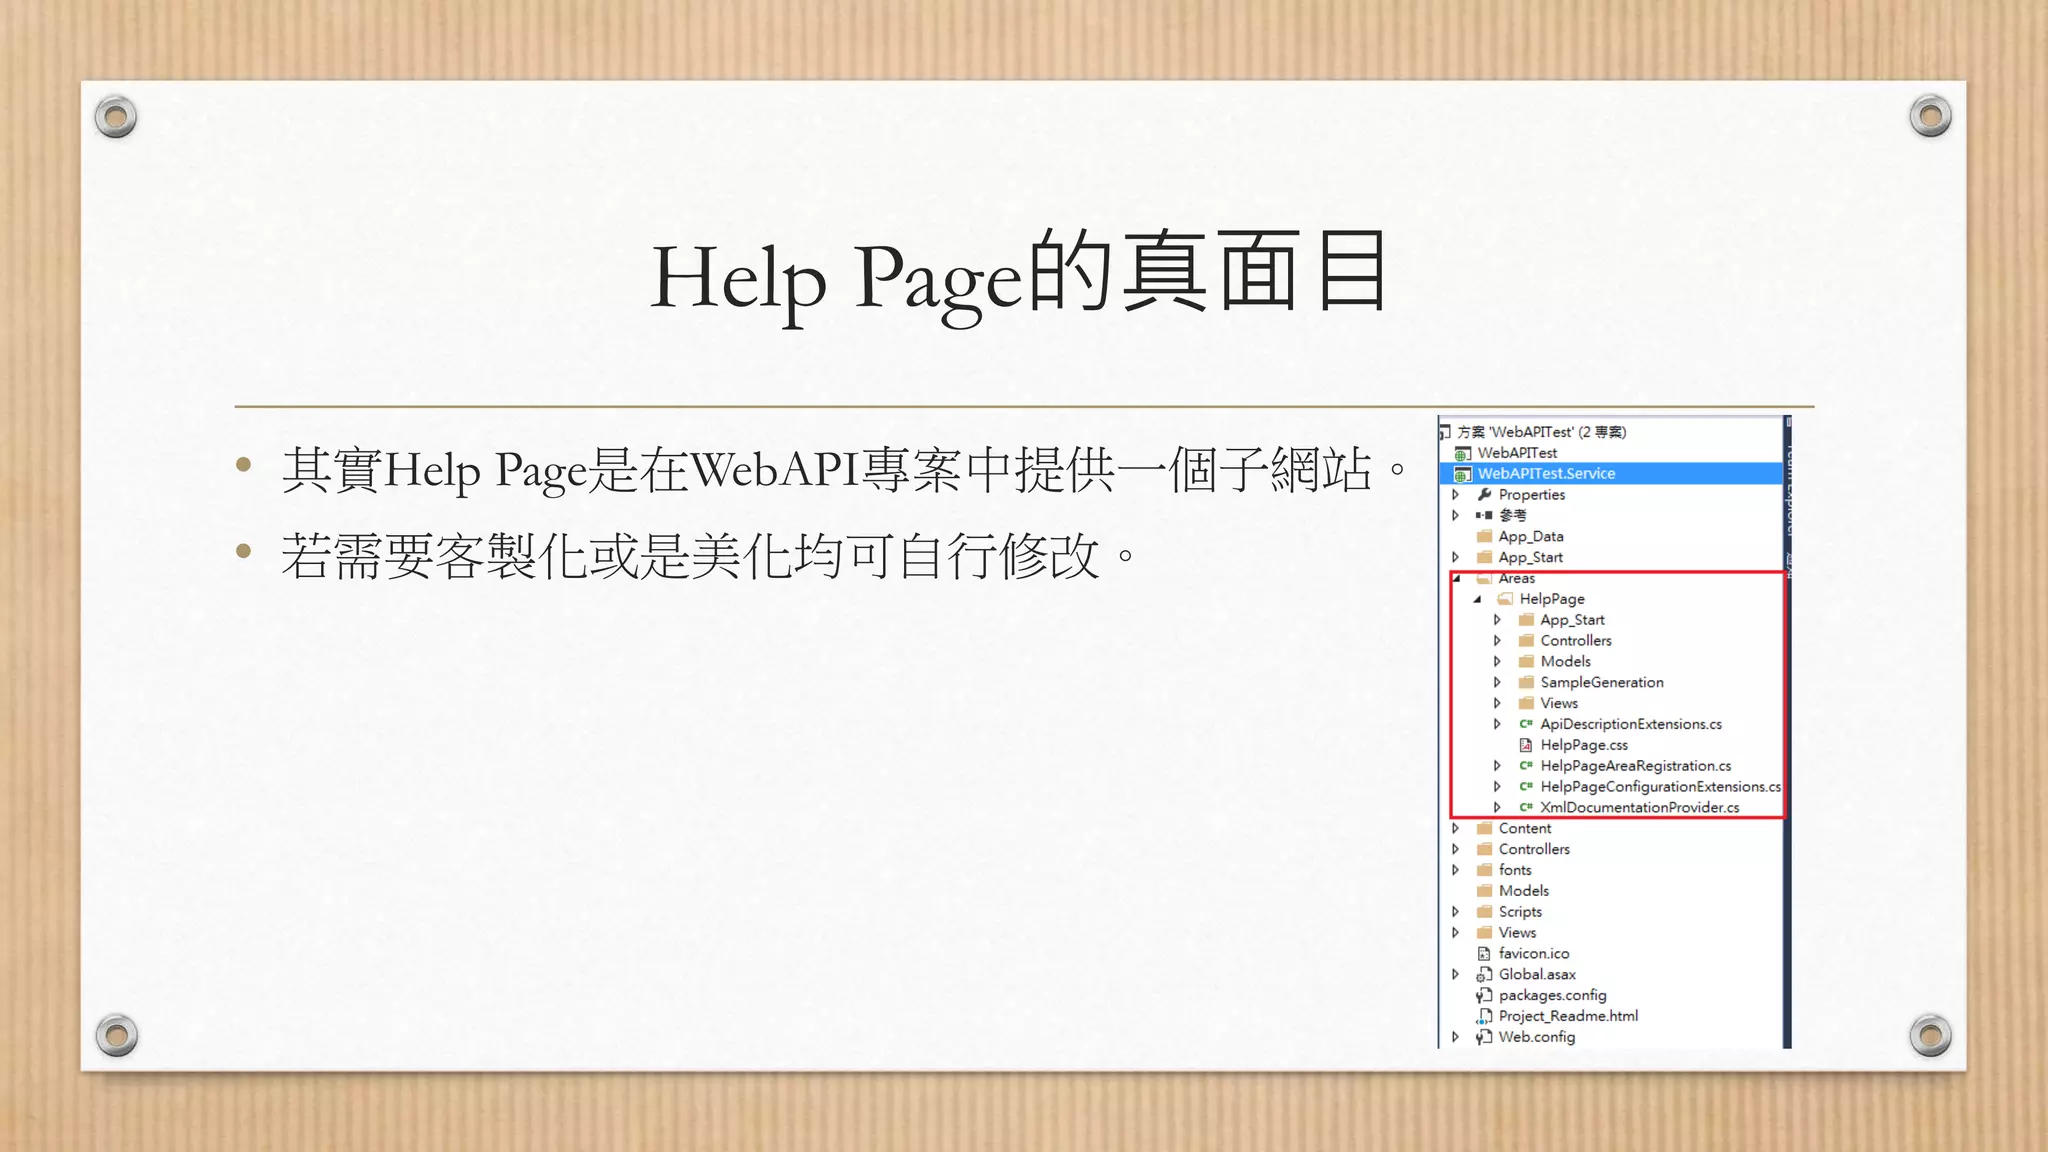Click the favicon.ico file icon
This screenshot has height=1152, width=2048.
[1484, 954]
